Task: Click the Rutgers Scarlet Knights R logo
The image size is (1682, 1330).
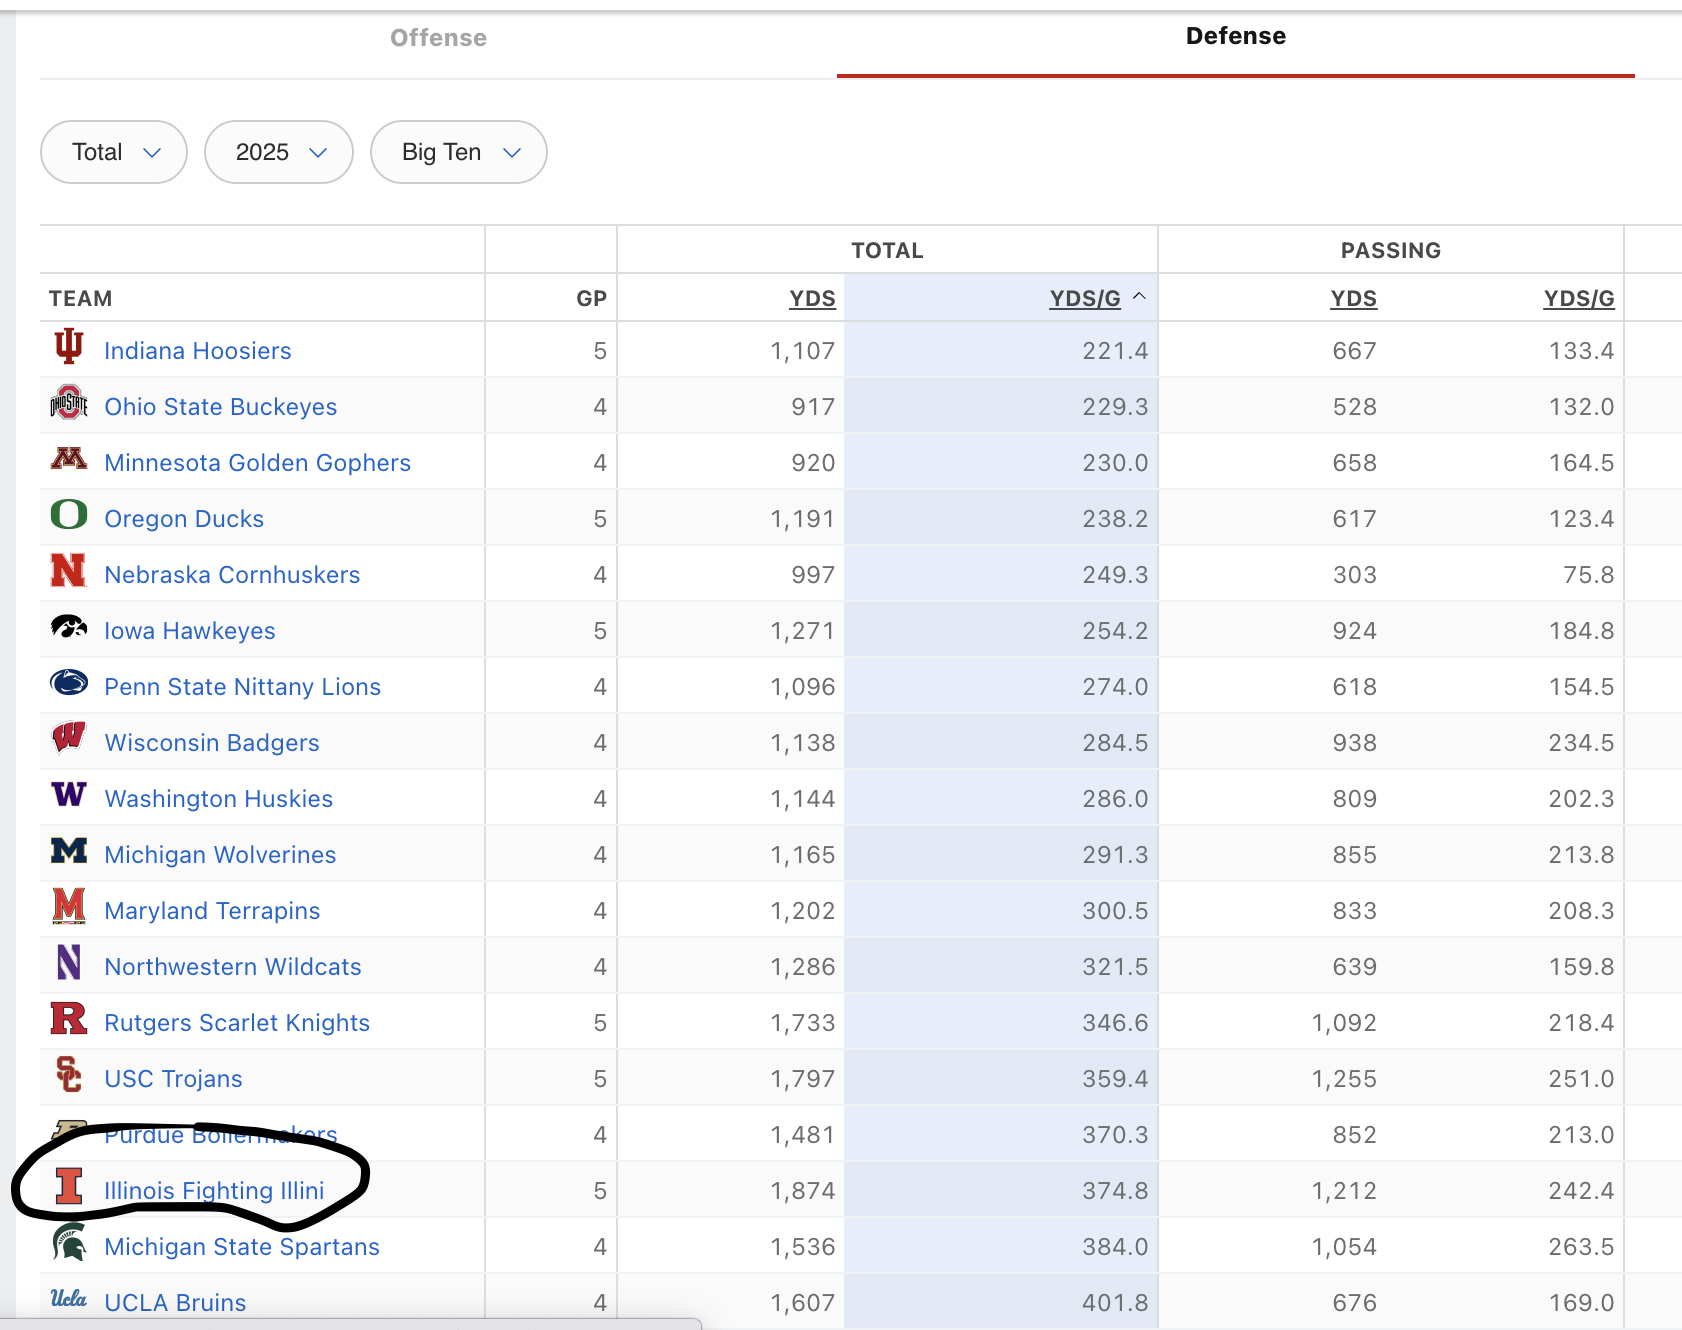Action: 68,1018
